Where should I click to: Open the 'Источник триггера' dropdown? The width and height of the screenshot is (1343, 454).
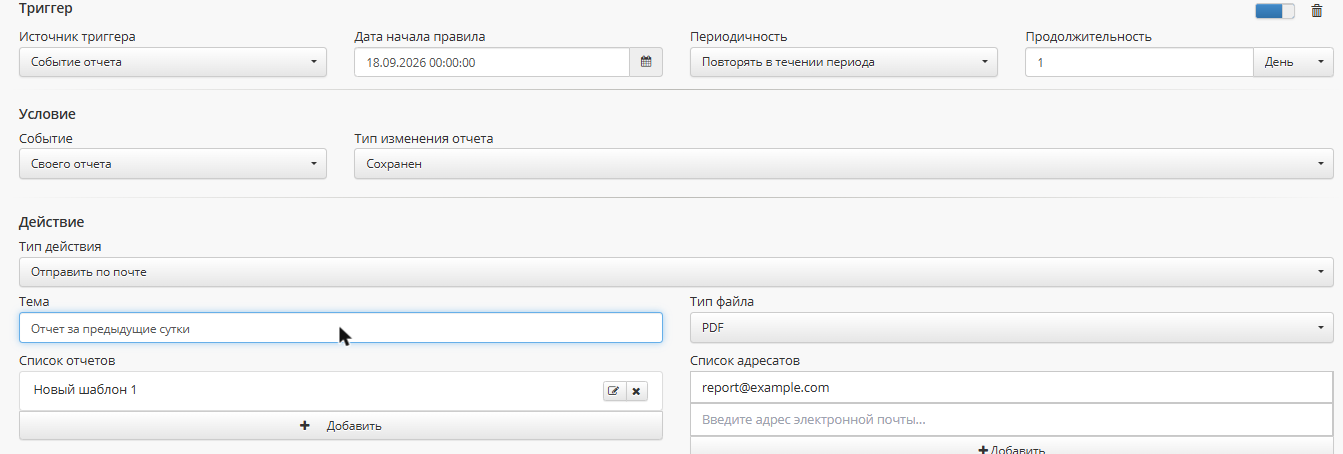pos(173,62)
